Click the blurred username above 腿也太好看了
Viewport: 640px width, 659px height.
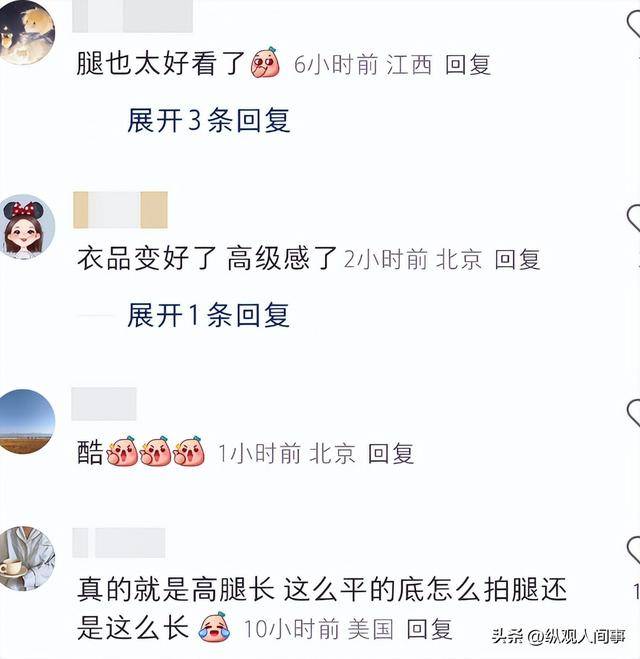coord(132,16)
